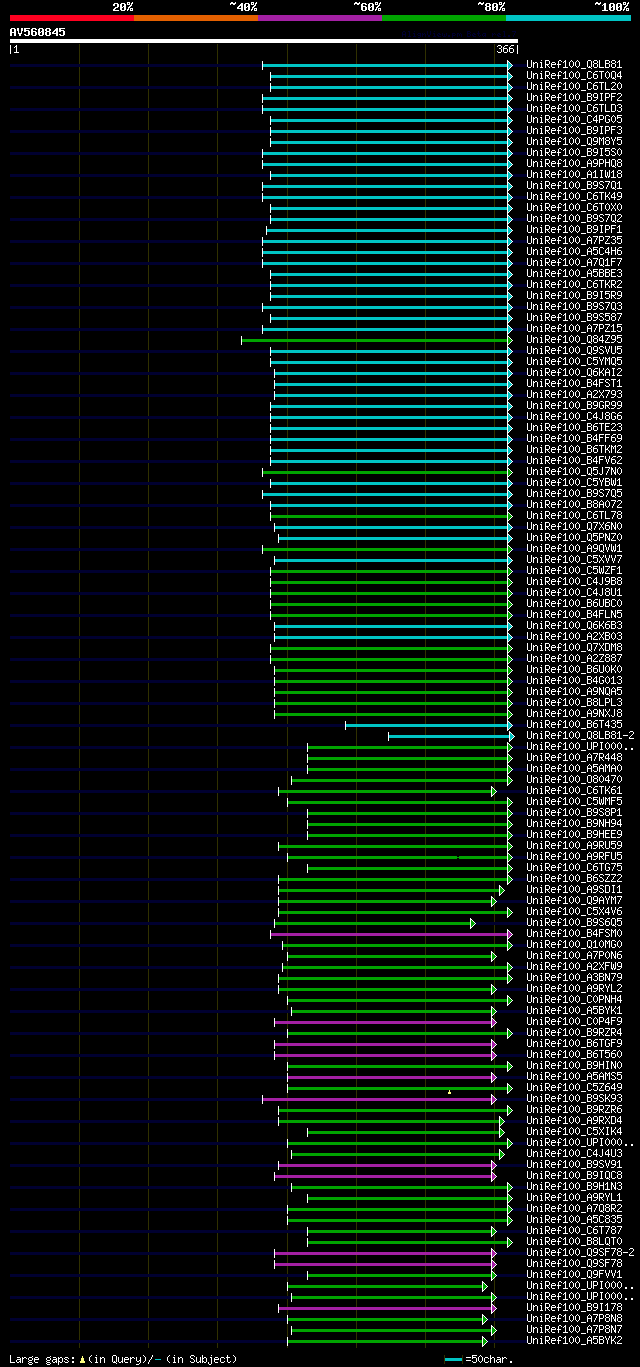Select the UniRef100_A5BYK2 hit name
640x1367 pixels.
(x=574, y=1341)
